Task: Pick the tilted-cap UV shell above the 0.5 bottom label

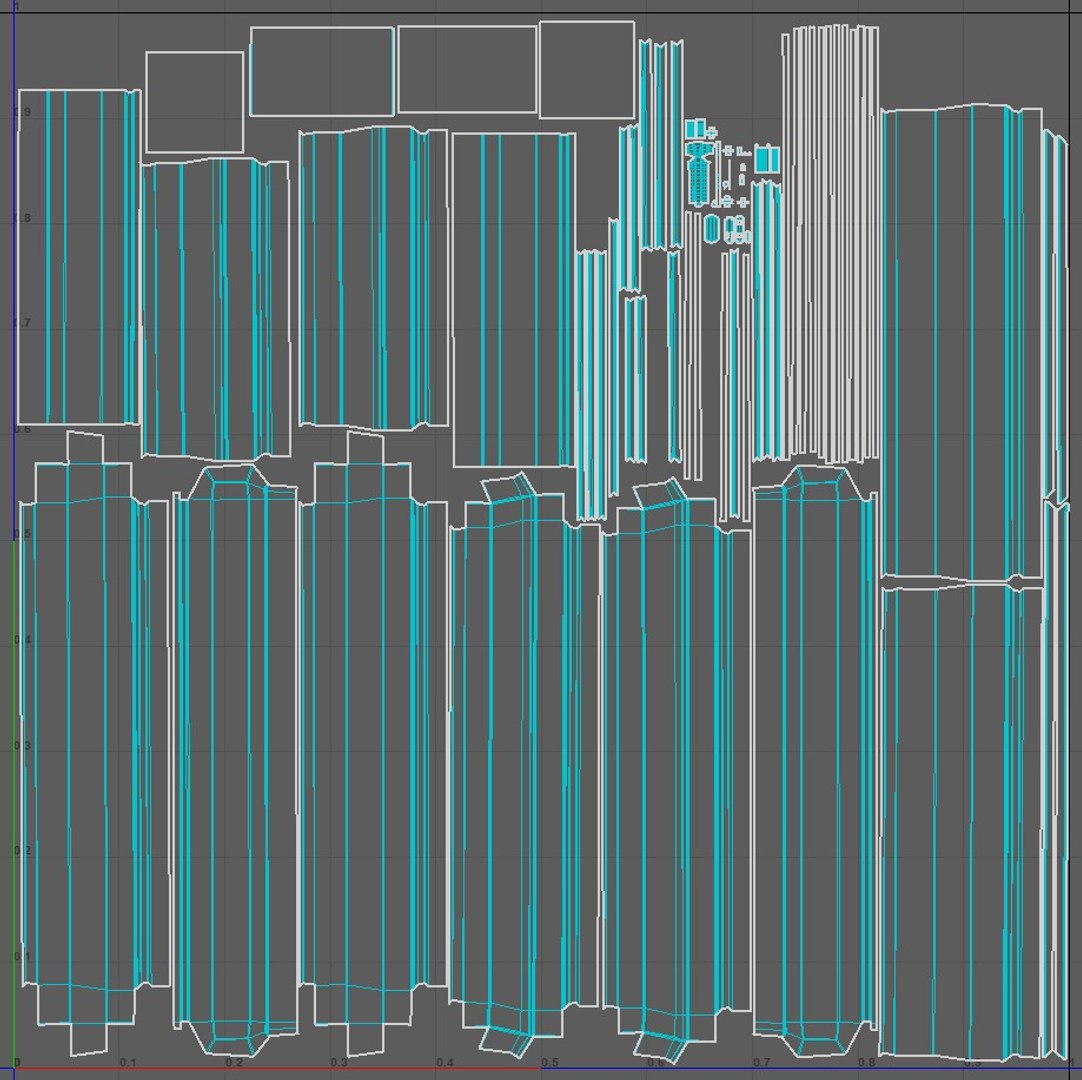Action: click(524, 766)
